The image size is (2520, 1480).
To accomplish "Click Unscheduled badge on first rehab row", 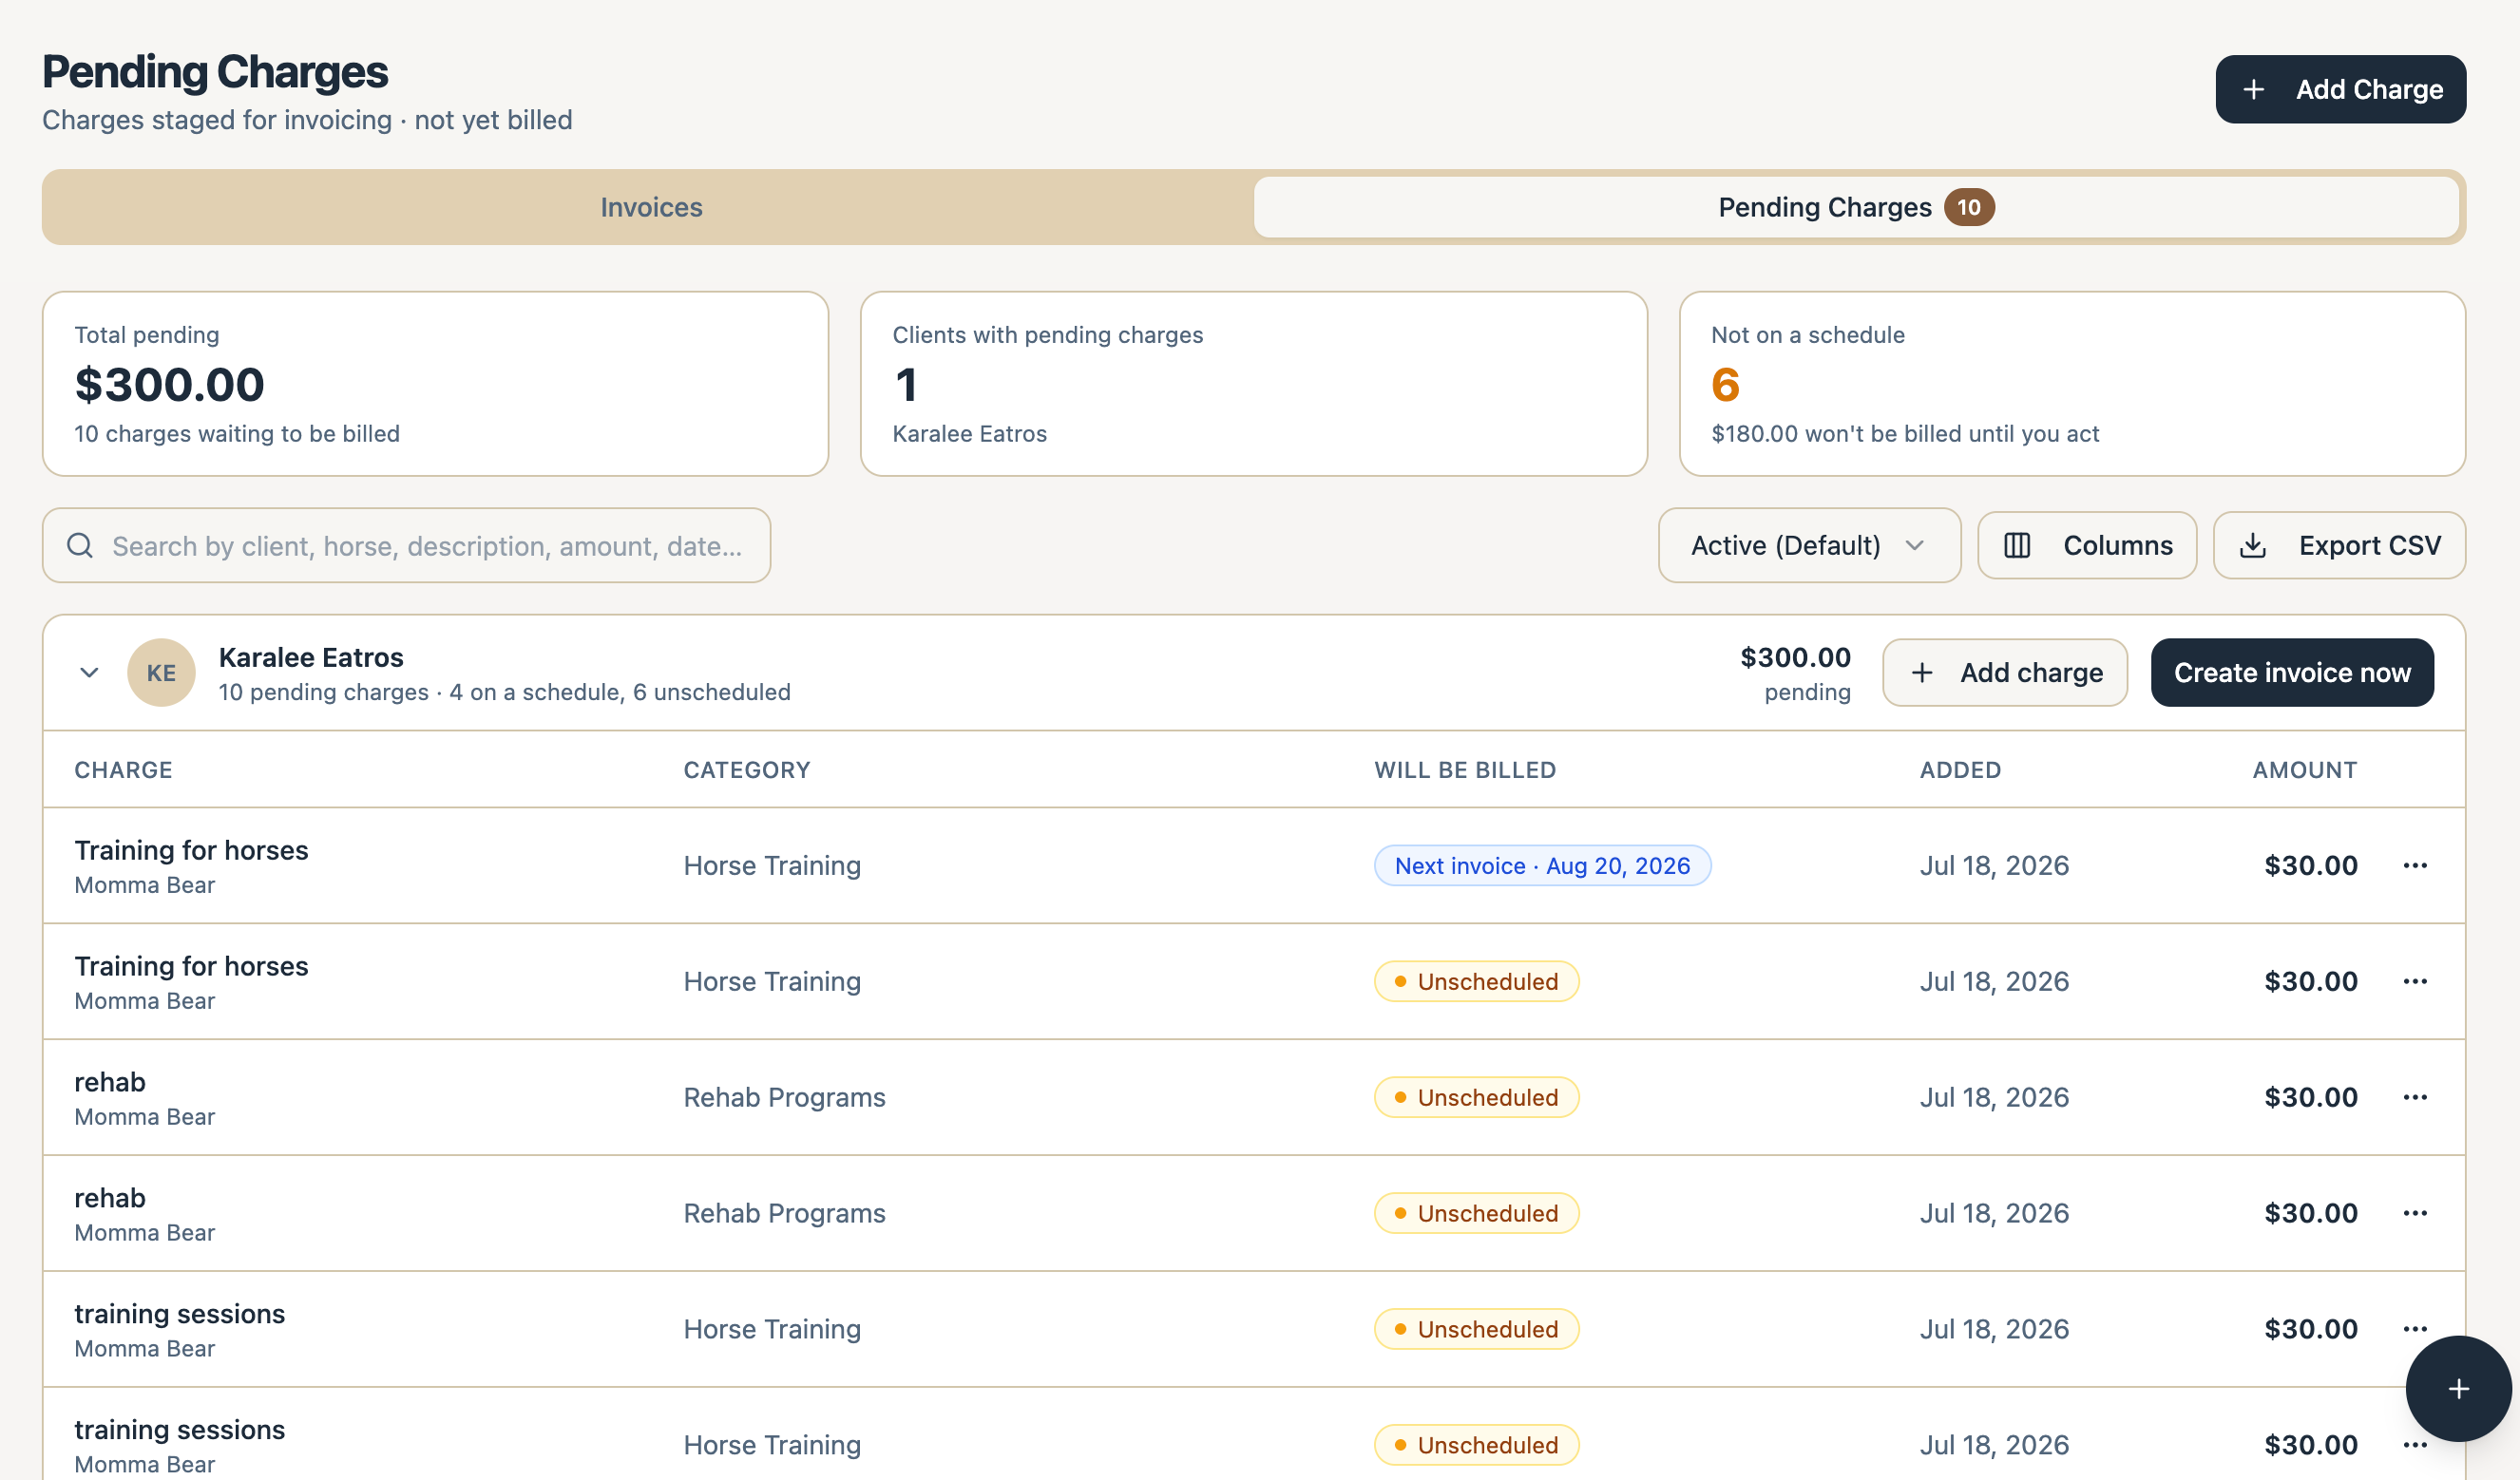I will click(x=1476, y=1097).
